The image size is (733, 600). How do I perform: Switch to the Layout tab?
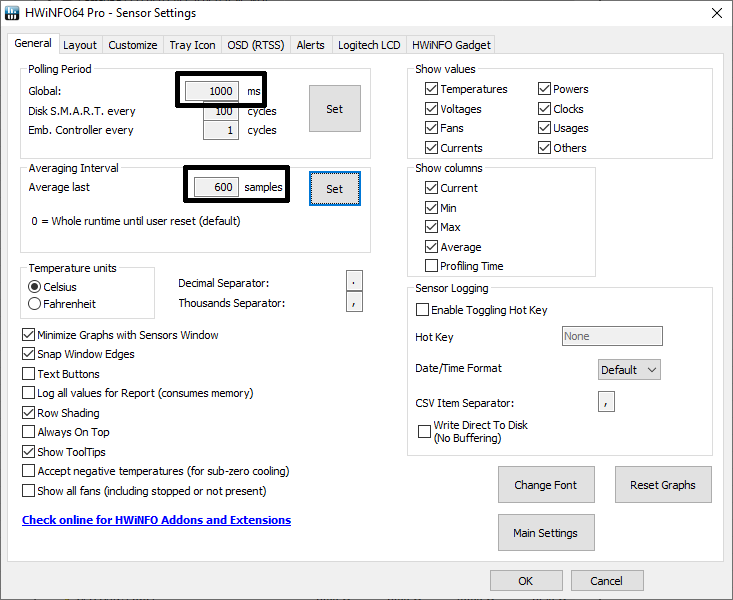point(79,45)
